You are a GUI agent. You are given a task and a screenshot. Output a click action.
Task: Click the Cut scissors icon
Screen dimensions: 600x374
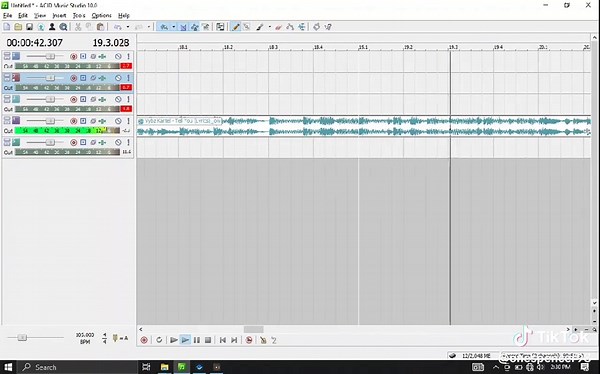click(x=78, y=27)
